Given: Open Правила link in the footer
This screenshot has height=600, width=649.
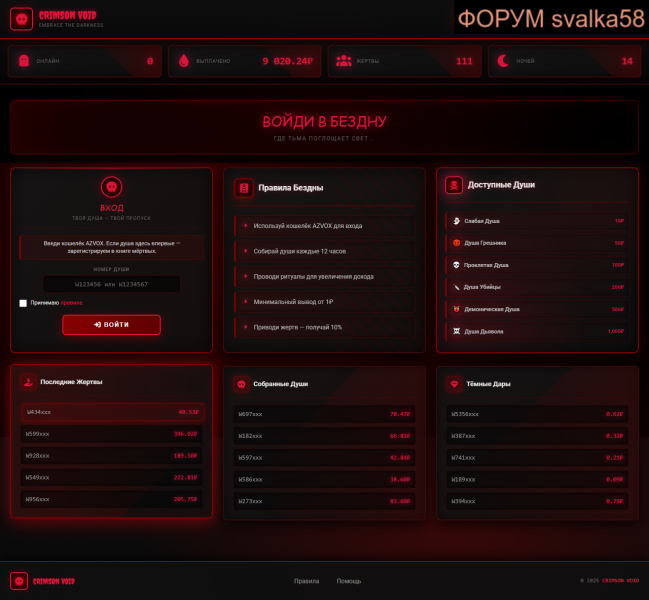Looking at the screenshot, I should (306, 581).
